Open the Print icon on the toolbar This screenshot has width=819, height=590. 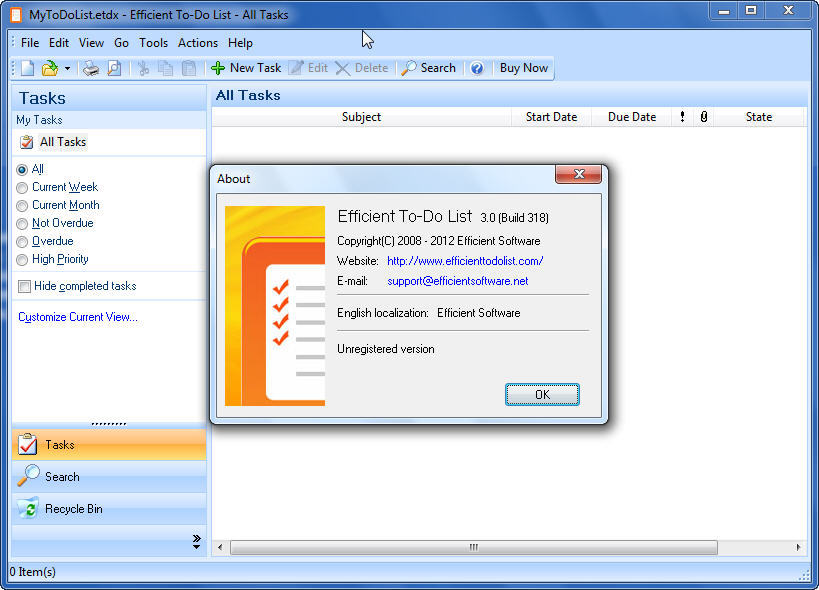[x=88, y=68]
